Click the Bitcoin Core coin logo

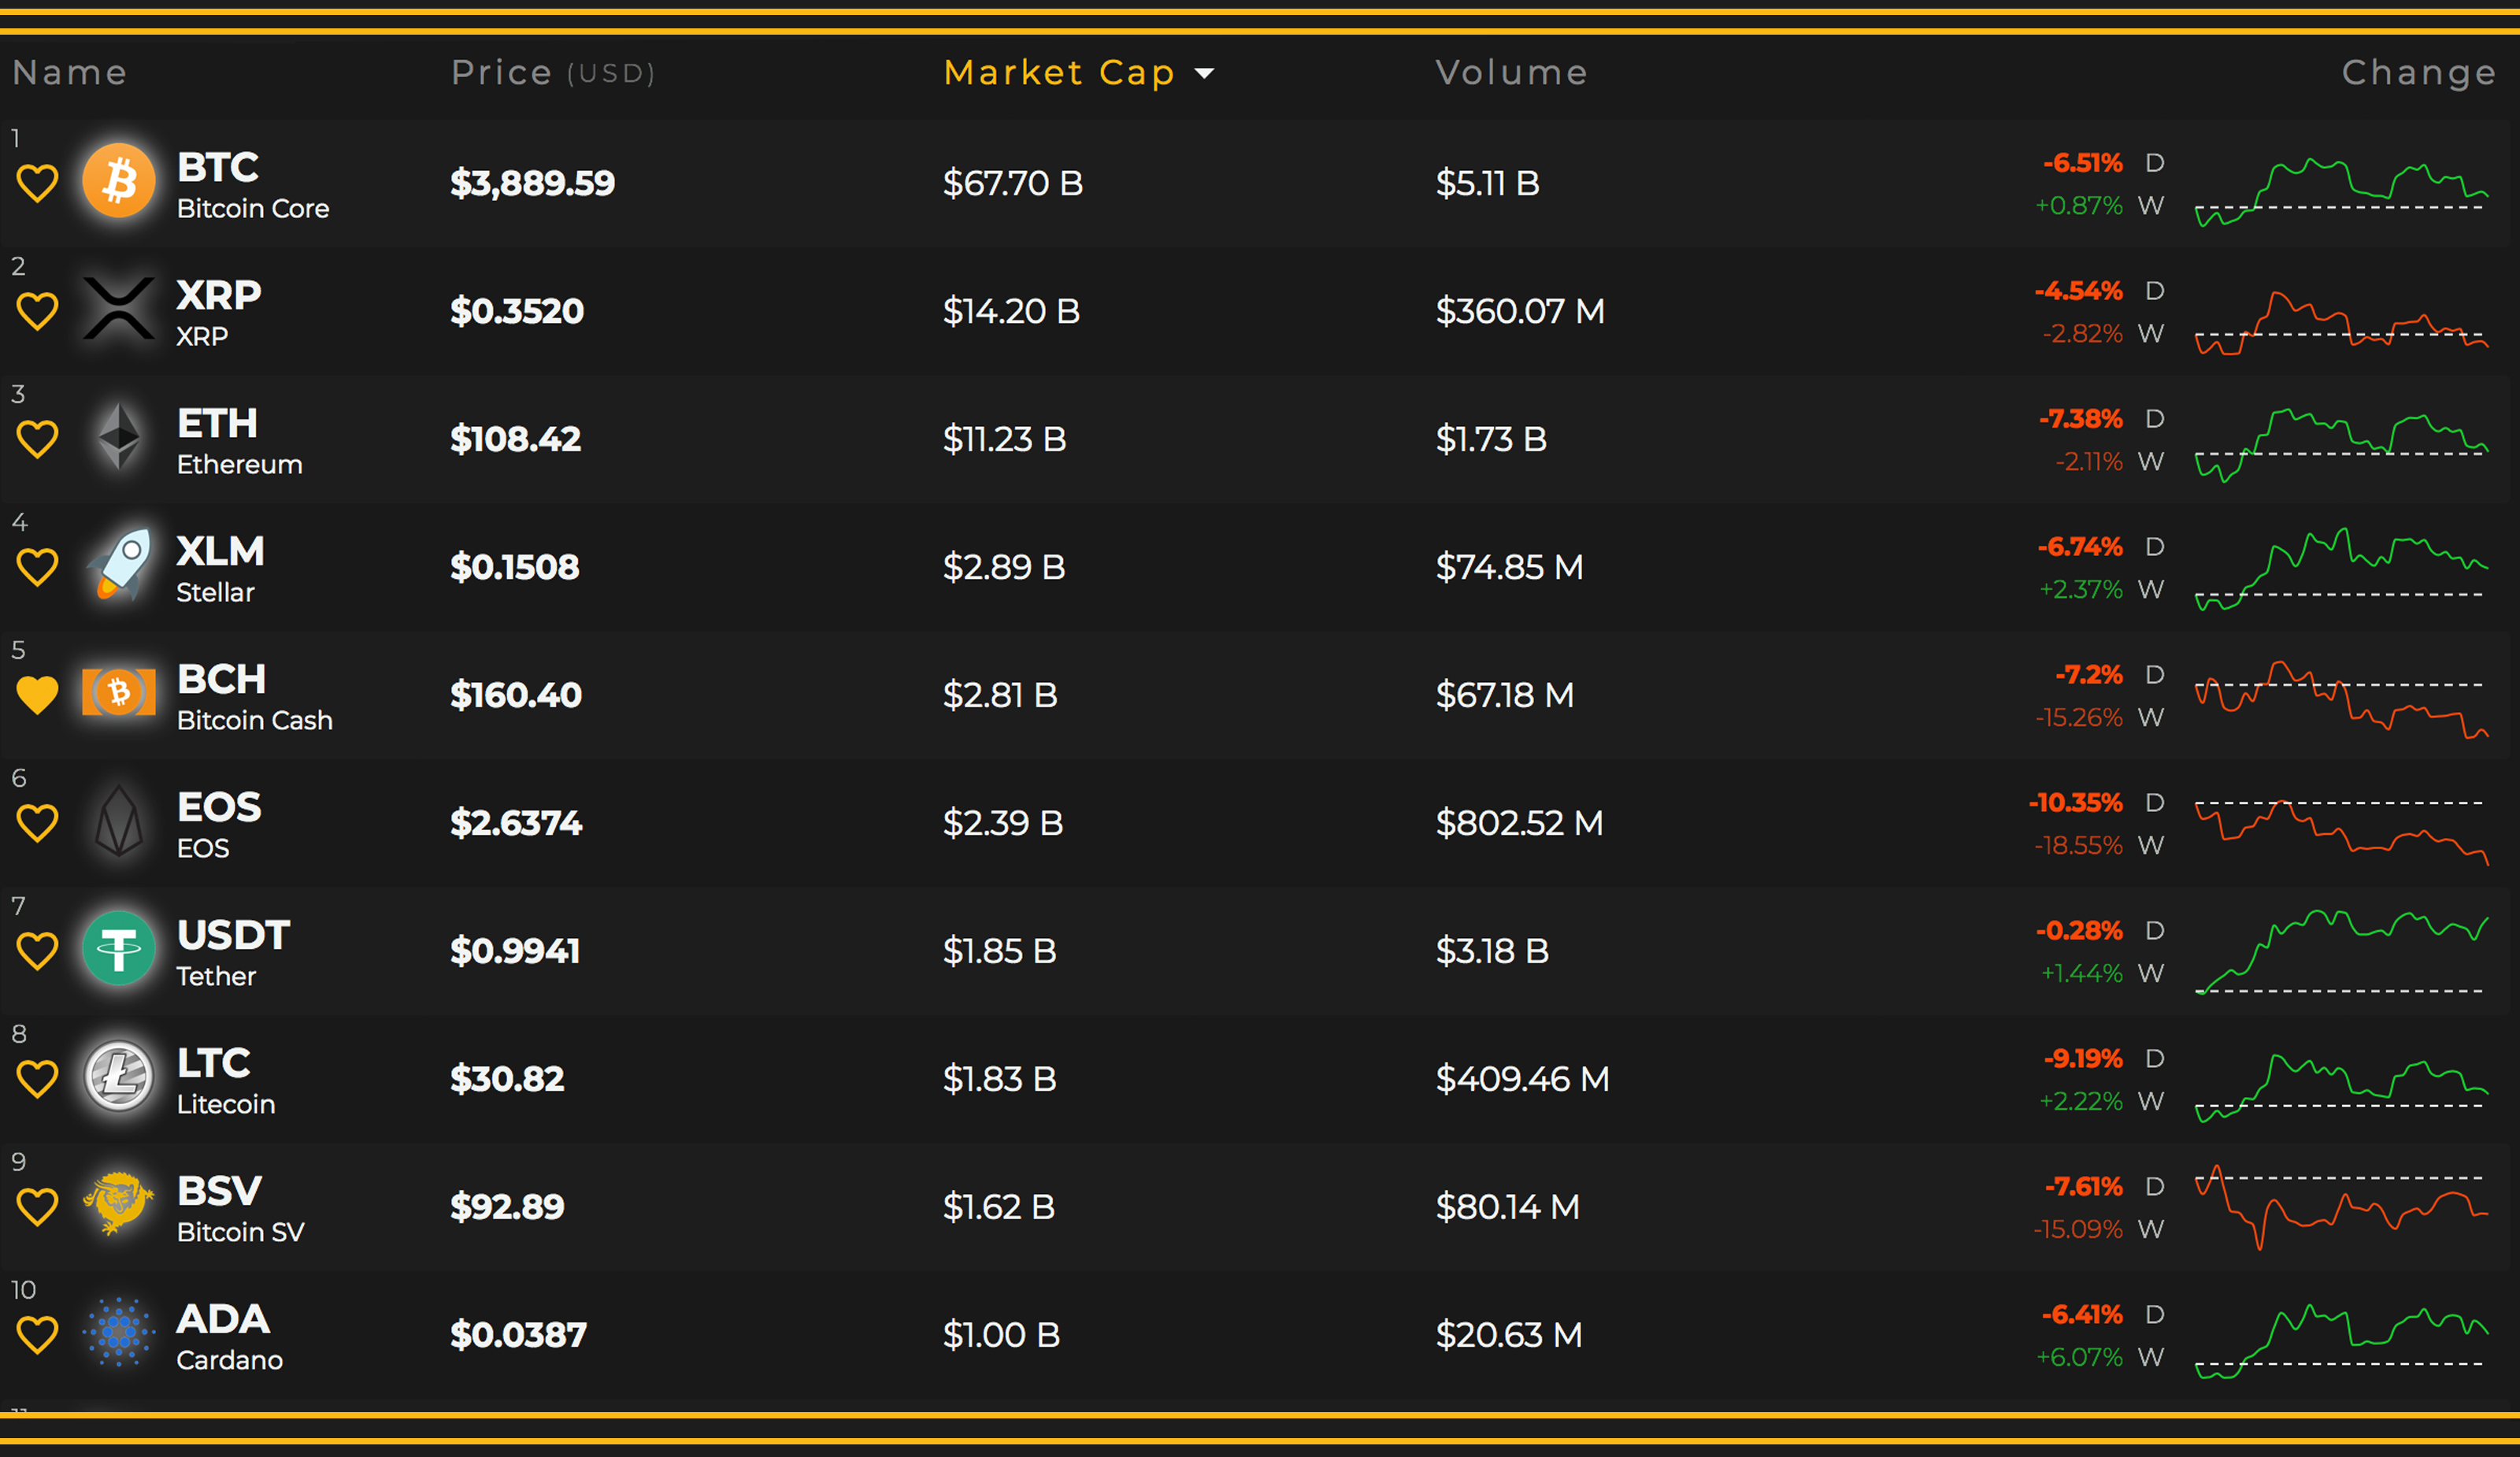tap(119, 182)
